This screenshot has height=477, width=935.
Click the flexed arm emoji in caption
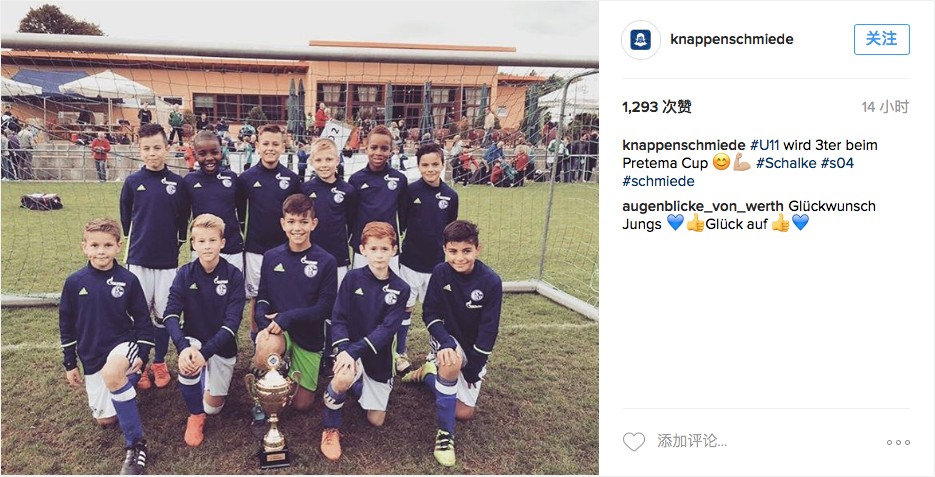(x=741, y=162)
